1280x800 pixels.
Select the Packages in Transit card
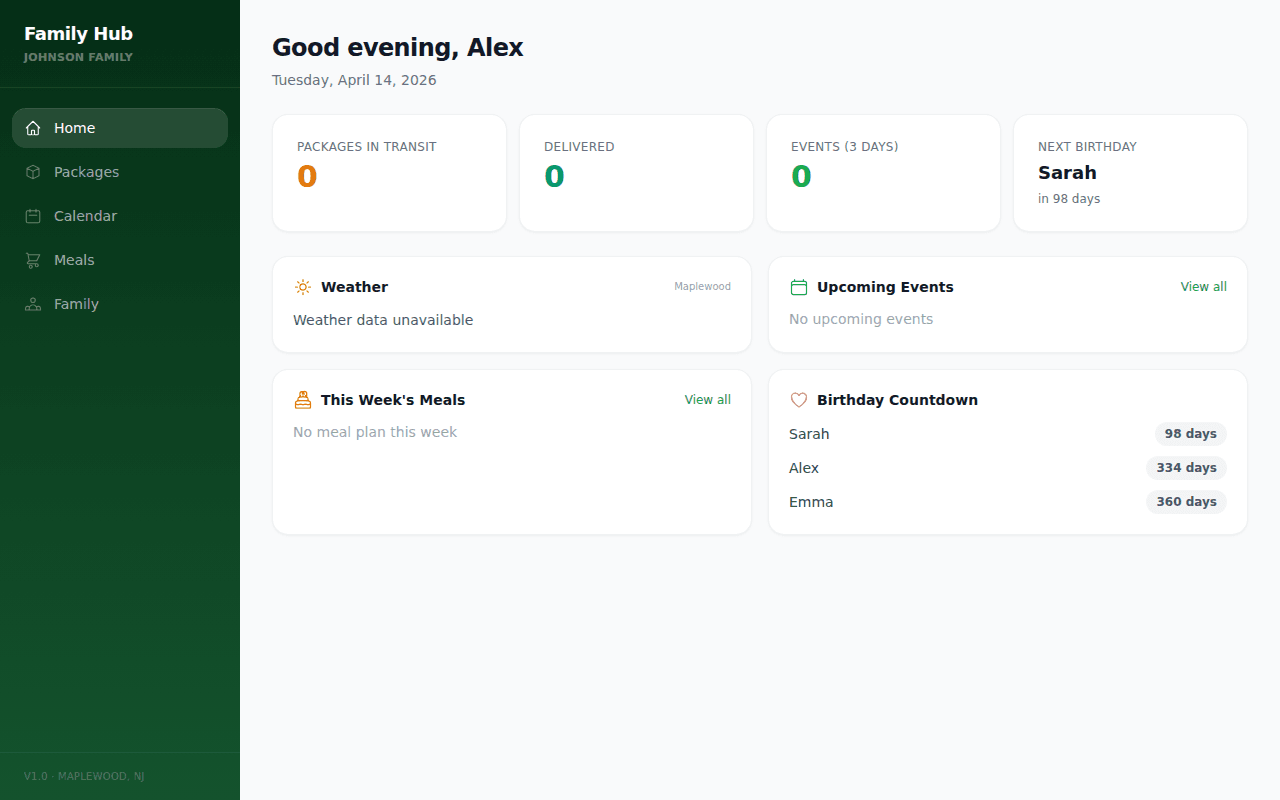[x=389, y=173]
